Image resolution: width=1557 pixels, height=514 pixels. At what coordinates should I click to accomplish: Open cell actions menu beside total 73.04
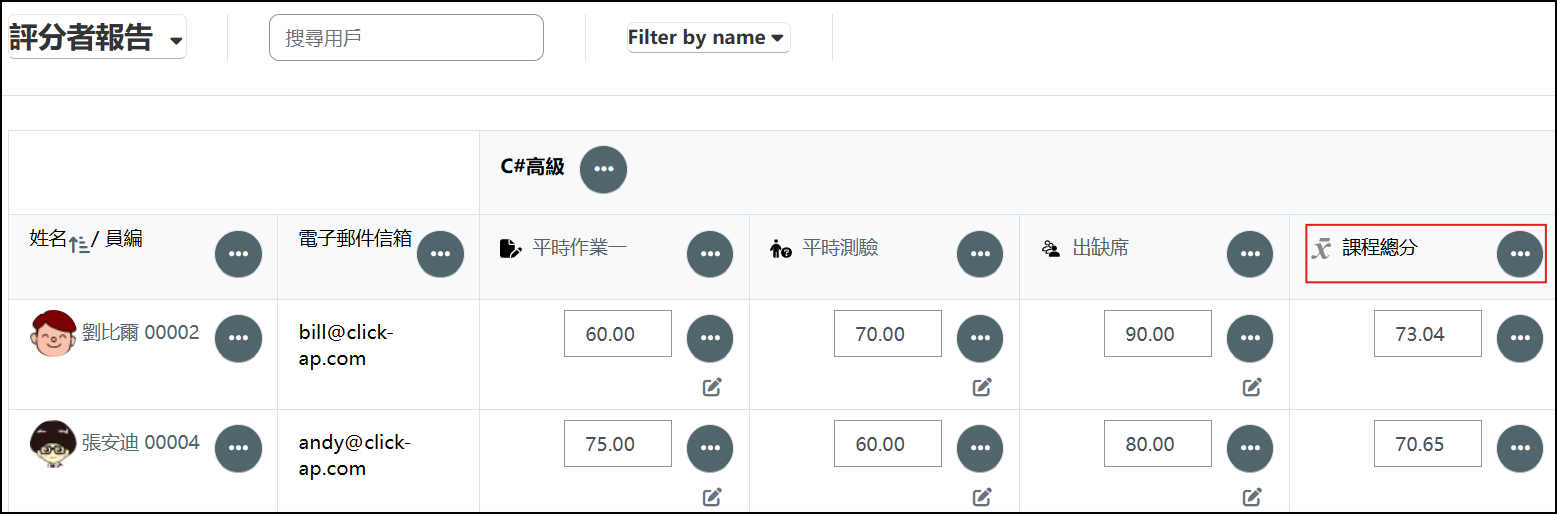[x=1520, y=338]
